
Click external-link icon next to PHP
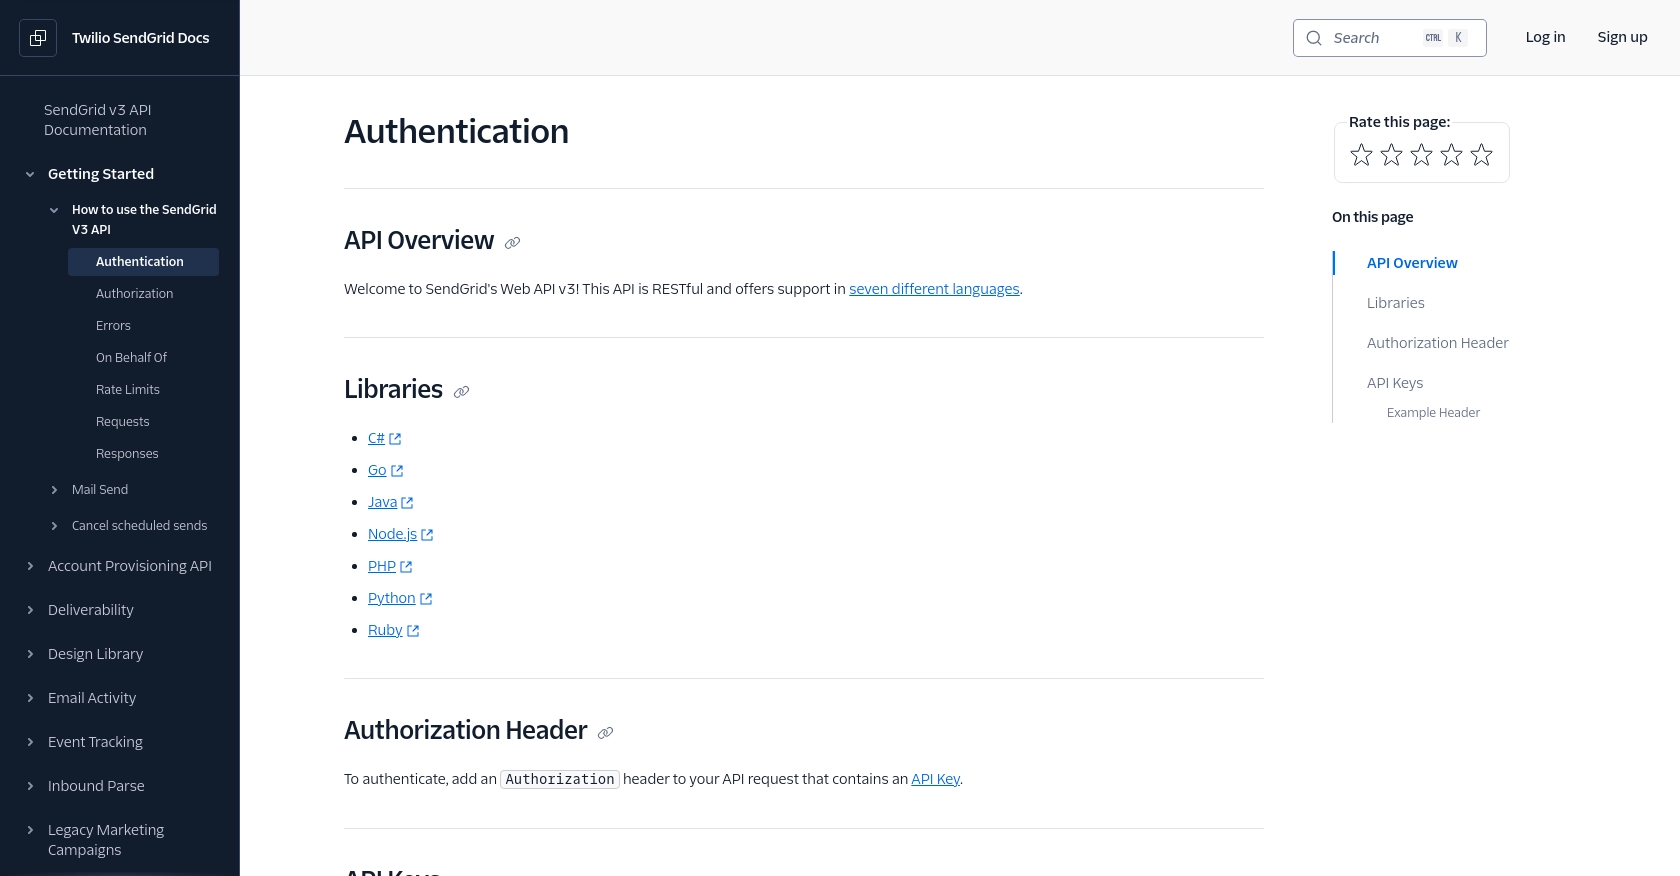point(406,567)
